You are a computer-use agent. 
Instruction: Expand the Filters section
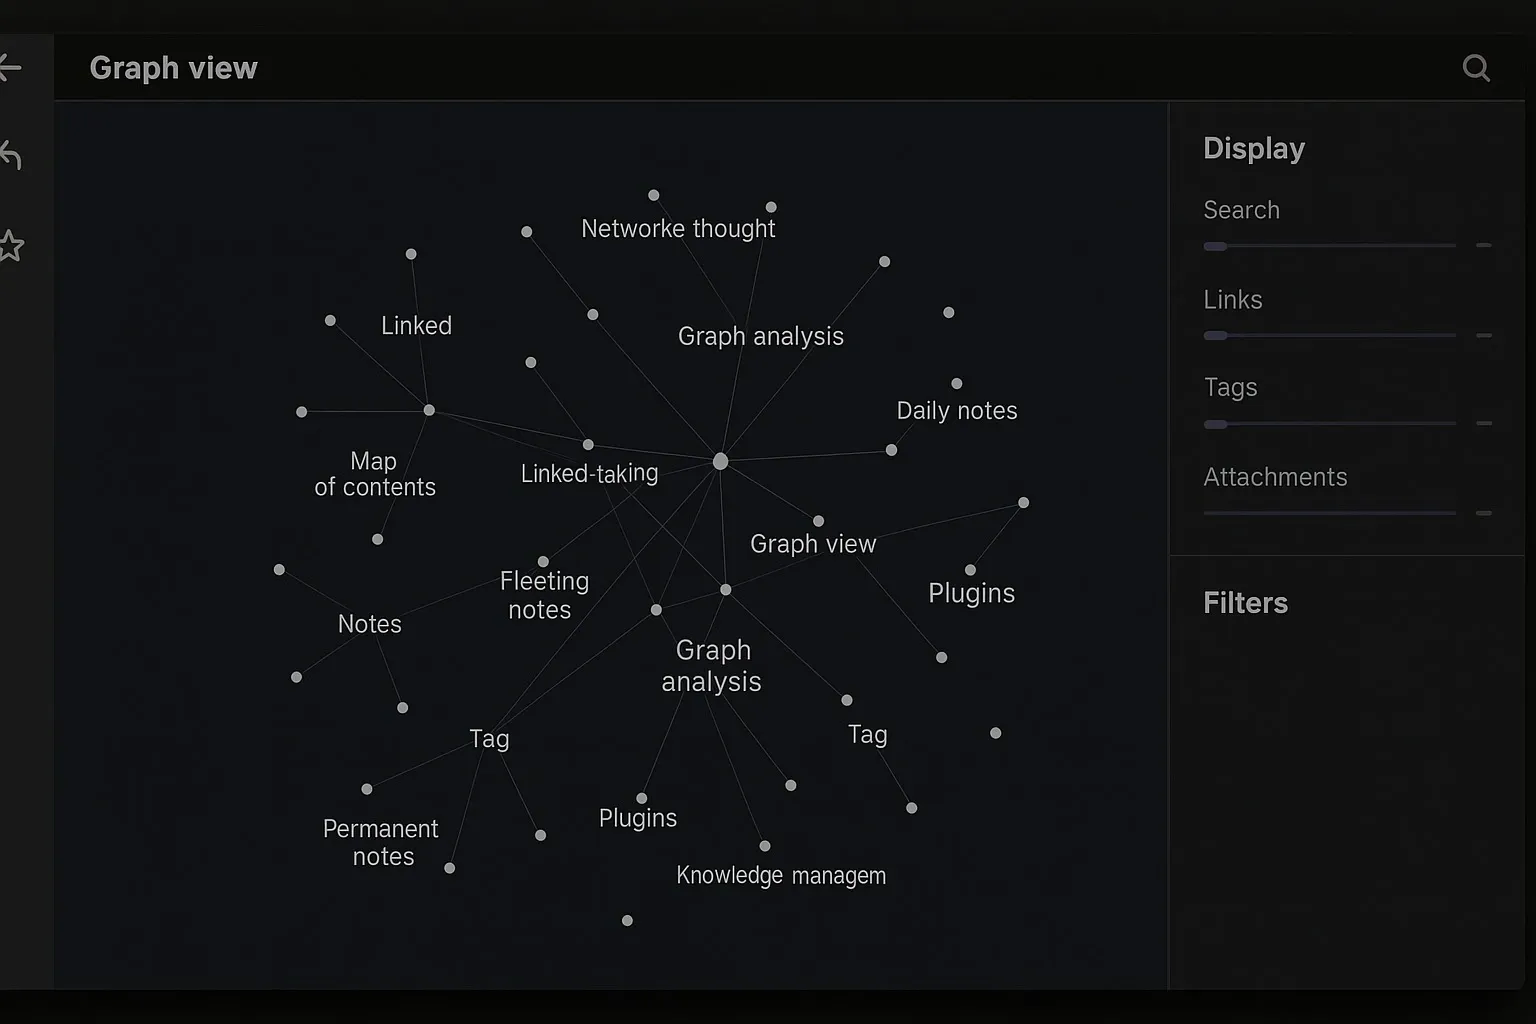pyautogui.click(x=1245, y=603)
